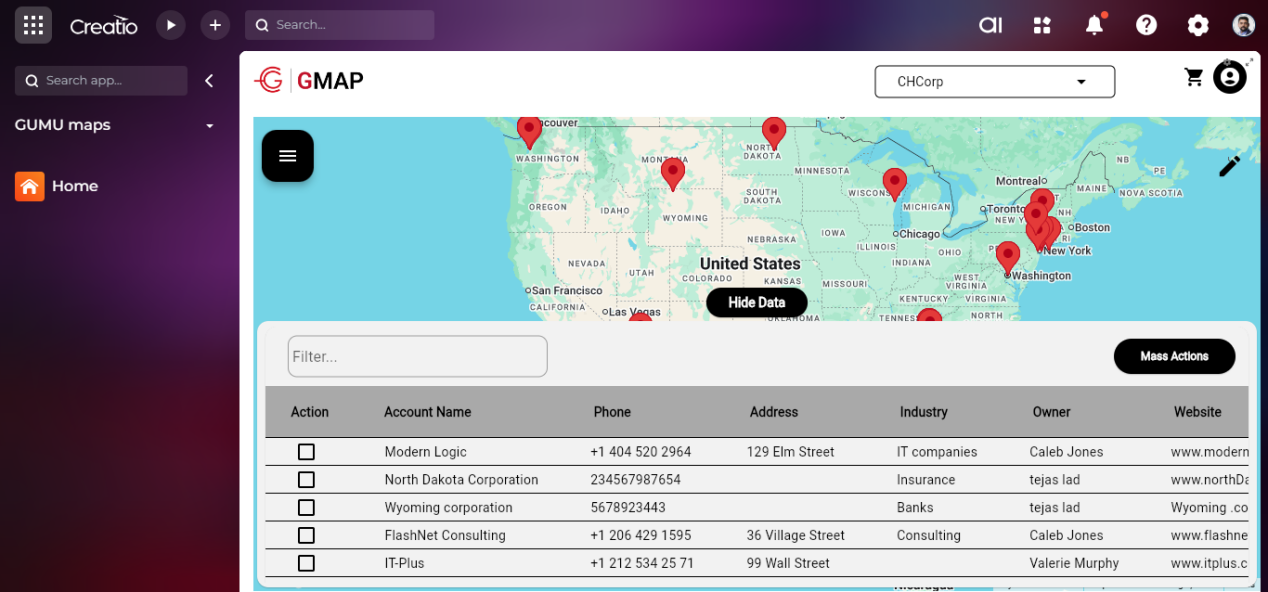Viewport: 1268px width, 592px height.
Task: Click the plus add new icon
Action: [x=215, y=25]
